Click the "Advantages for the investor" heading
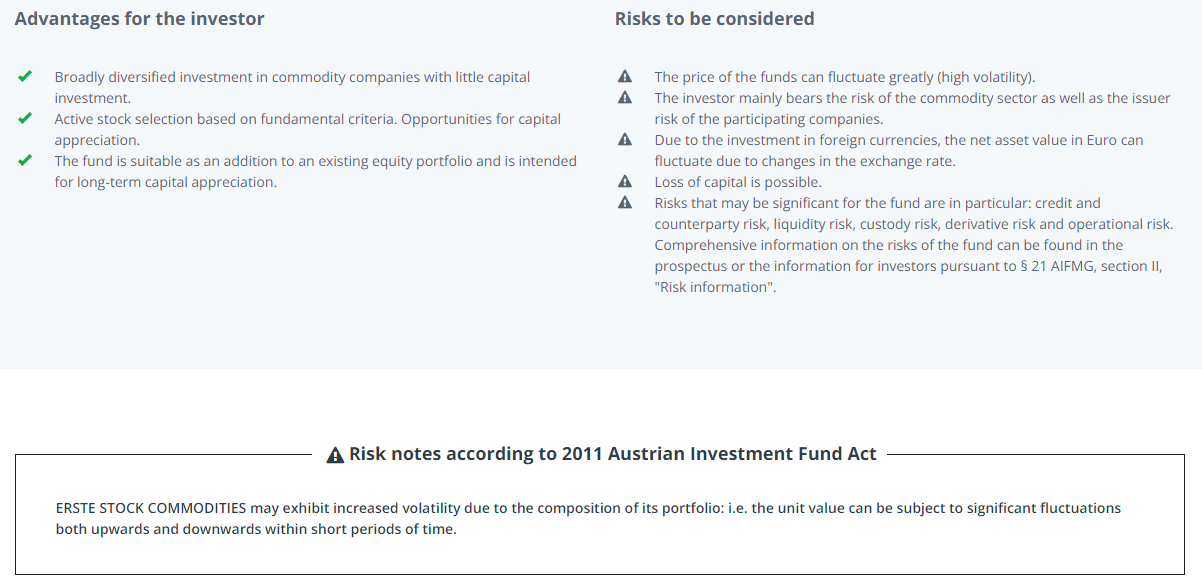The image size is (1202, 587). tap(140, 19)
